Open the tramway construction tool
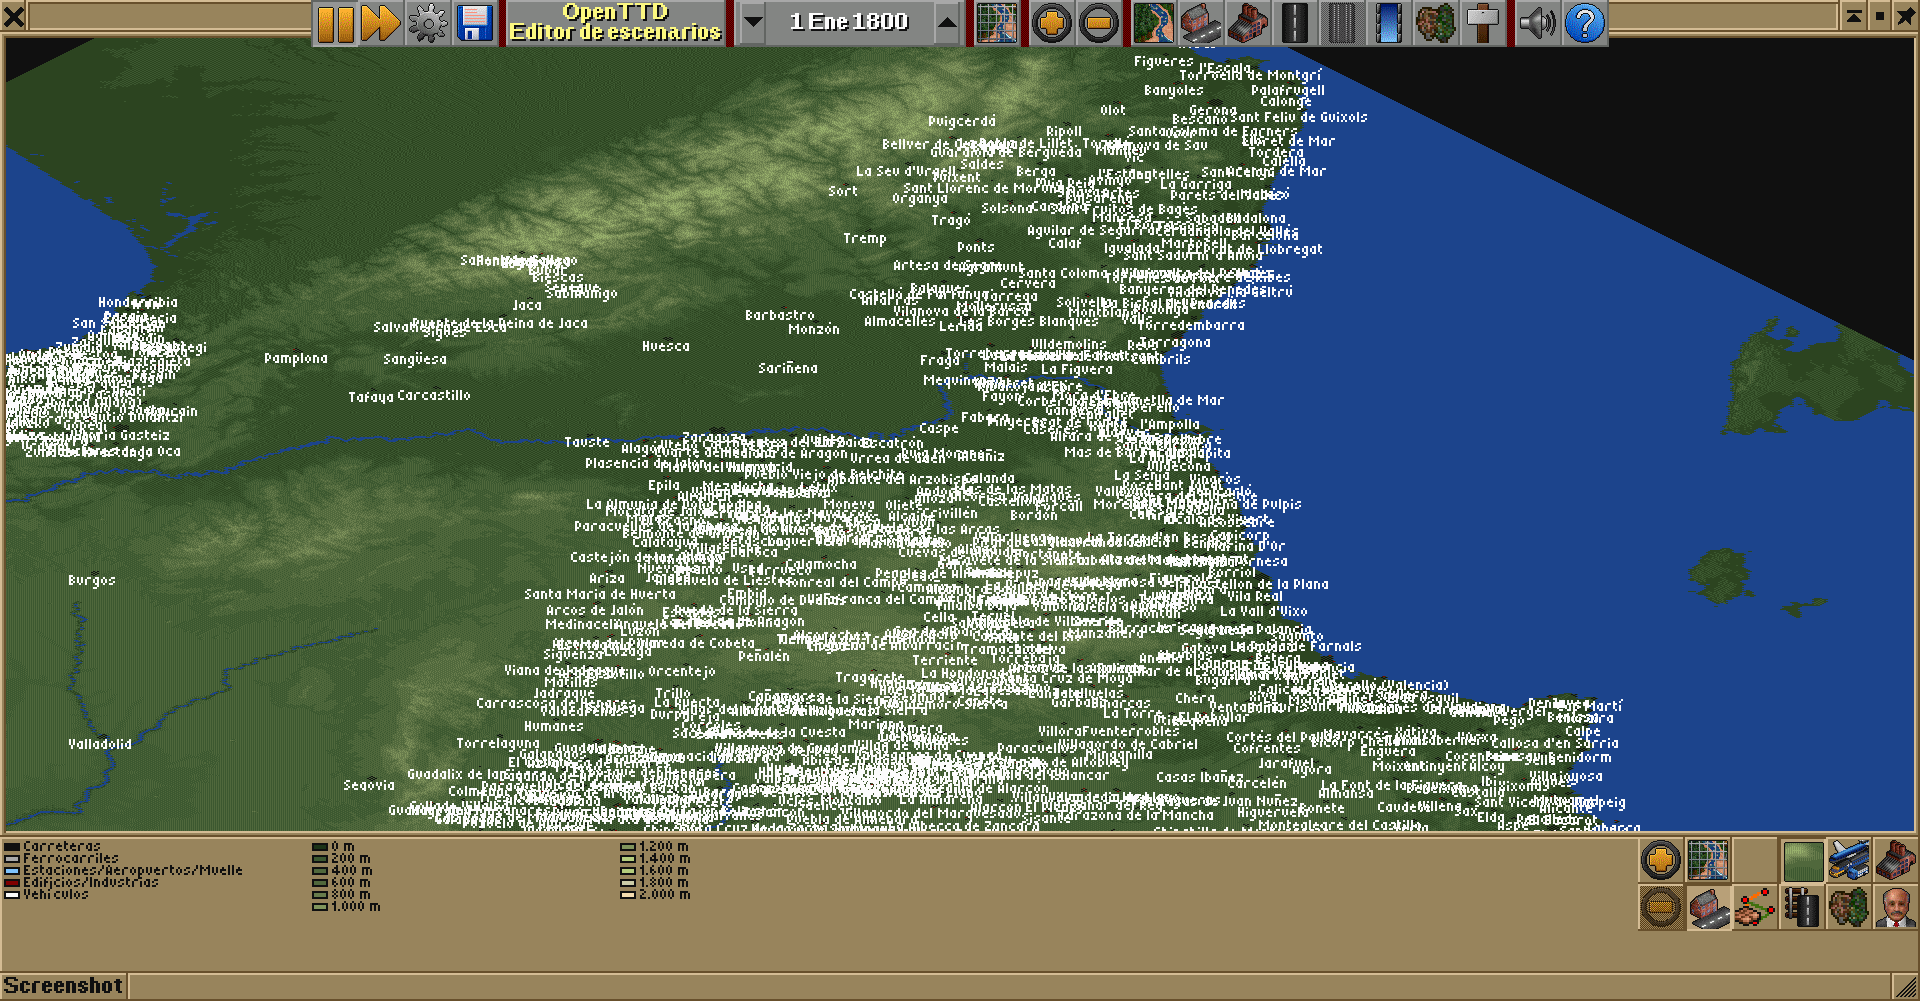This screenshot has width=1920, height=1001. point(1341,23)
